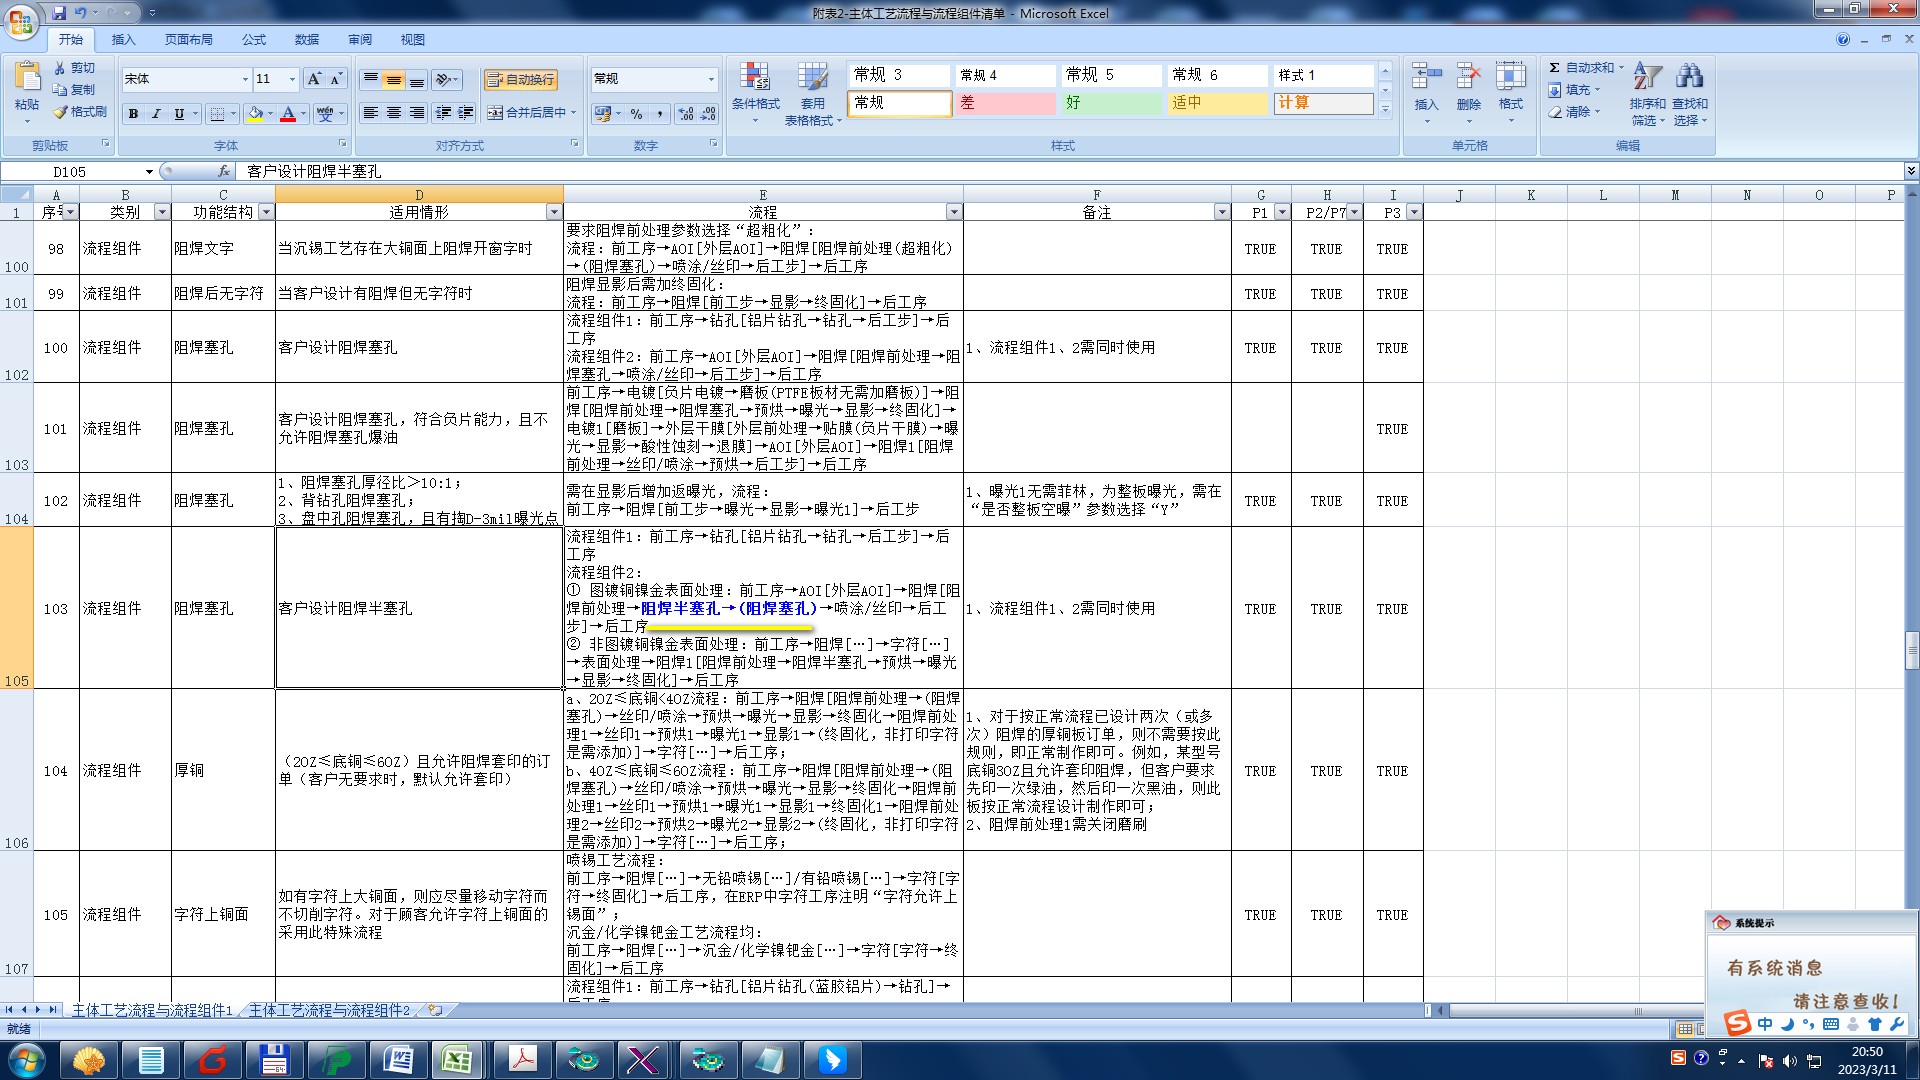Toggle the 自动换行 wrap text button
This screenshot has width=1920, height=1080.
click(x=520, y=79)
